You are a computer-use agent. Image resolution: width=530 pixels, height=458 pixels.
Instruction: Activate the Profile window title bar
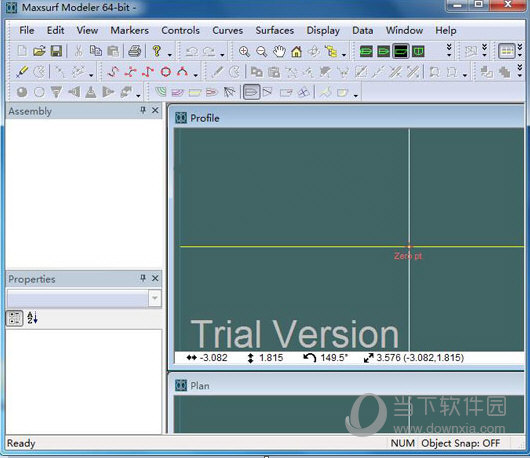point(347,118)
